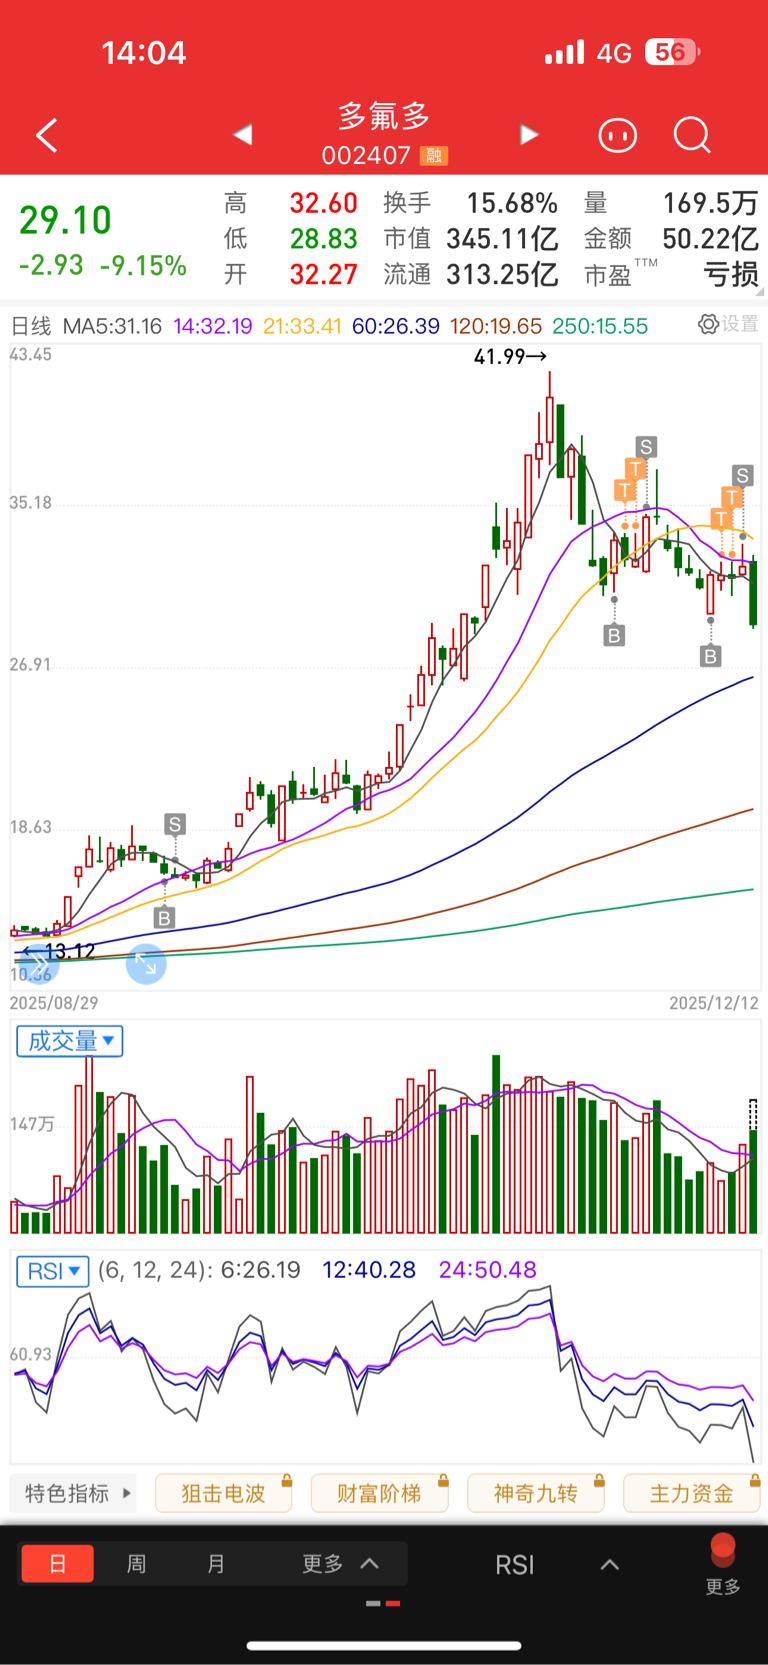The image size is (768, 1665).
Task: Tap the stock name 多氟多
Action: click(384, 117)
